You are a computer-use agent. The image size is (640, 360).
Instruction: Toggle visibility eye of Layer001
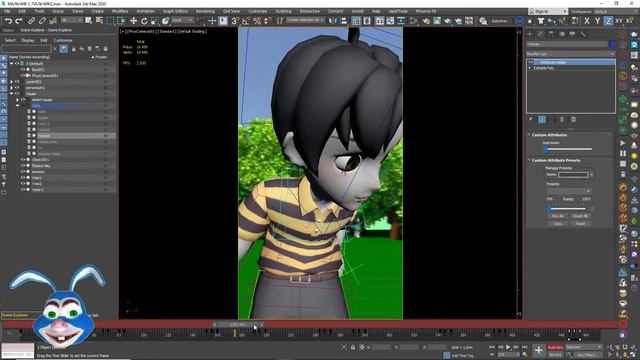(x=17, y=82)
